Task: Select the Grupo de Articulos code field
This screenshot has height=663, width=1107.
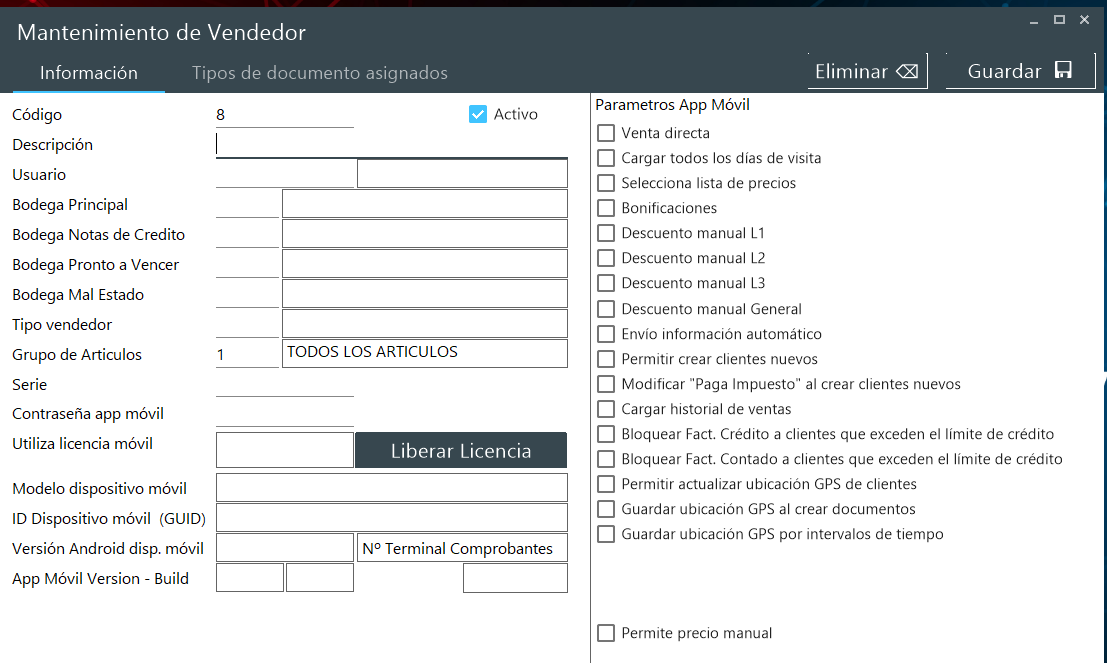Action: pos(247,355)
